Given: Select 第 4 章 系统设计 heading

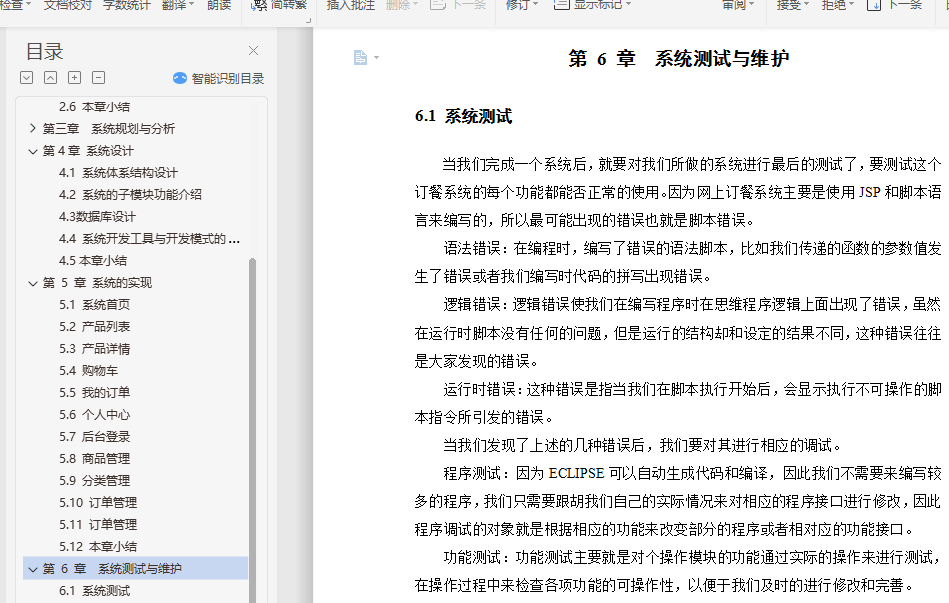Looking at the screenshot, I should click(88, 151).
